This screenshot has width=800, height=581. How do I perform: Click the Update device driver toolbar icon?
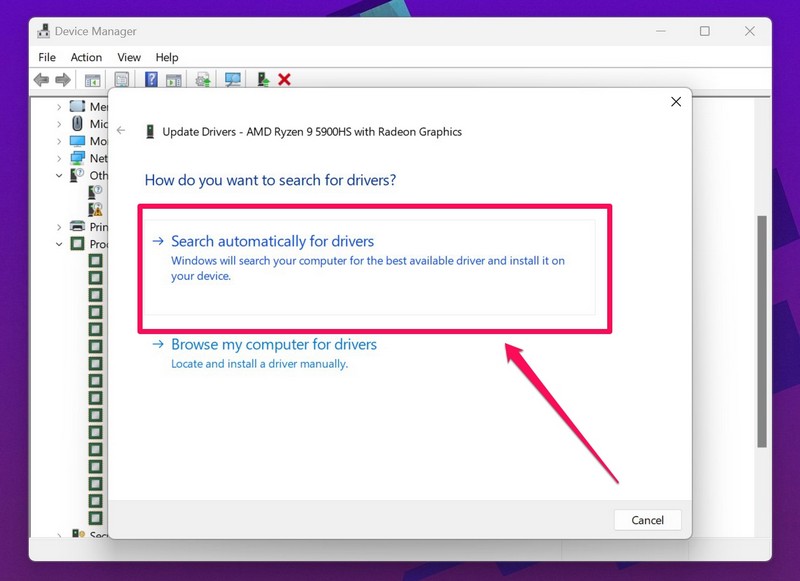tap(203, 80)
